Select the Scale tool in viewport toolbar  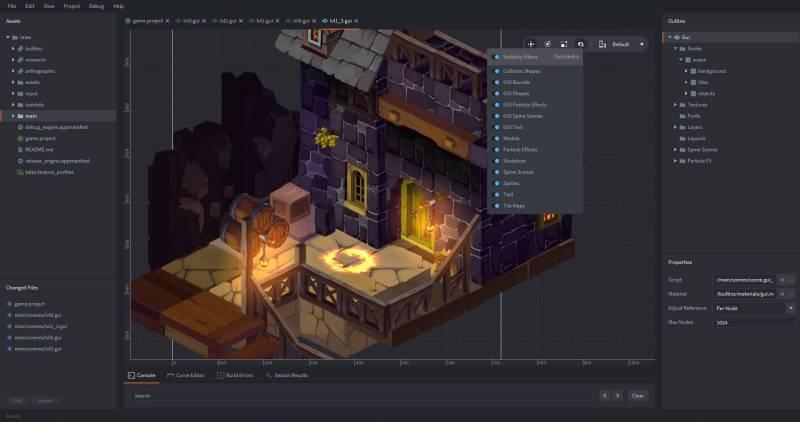[564, 44]
